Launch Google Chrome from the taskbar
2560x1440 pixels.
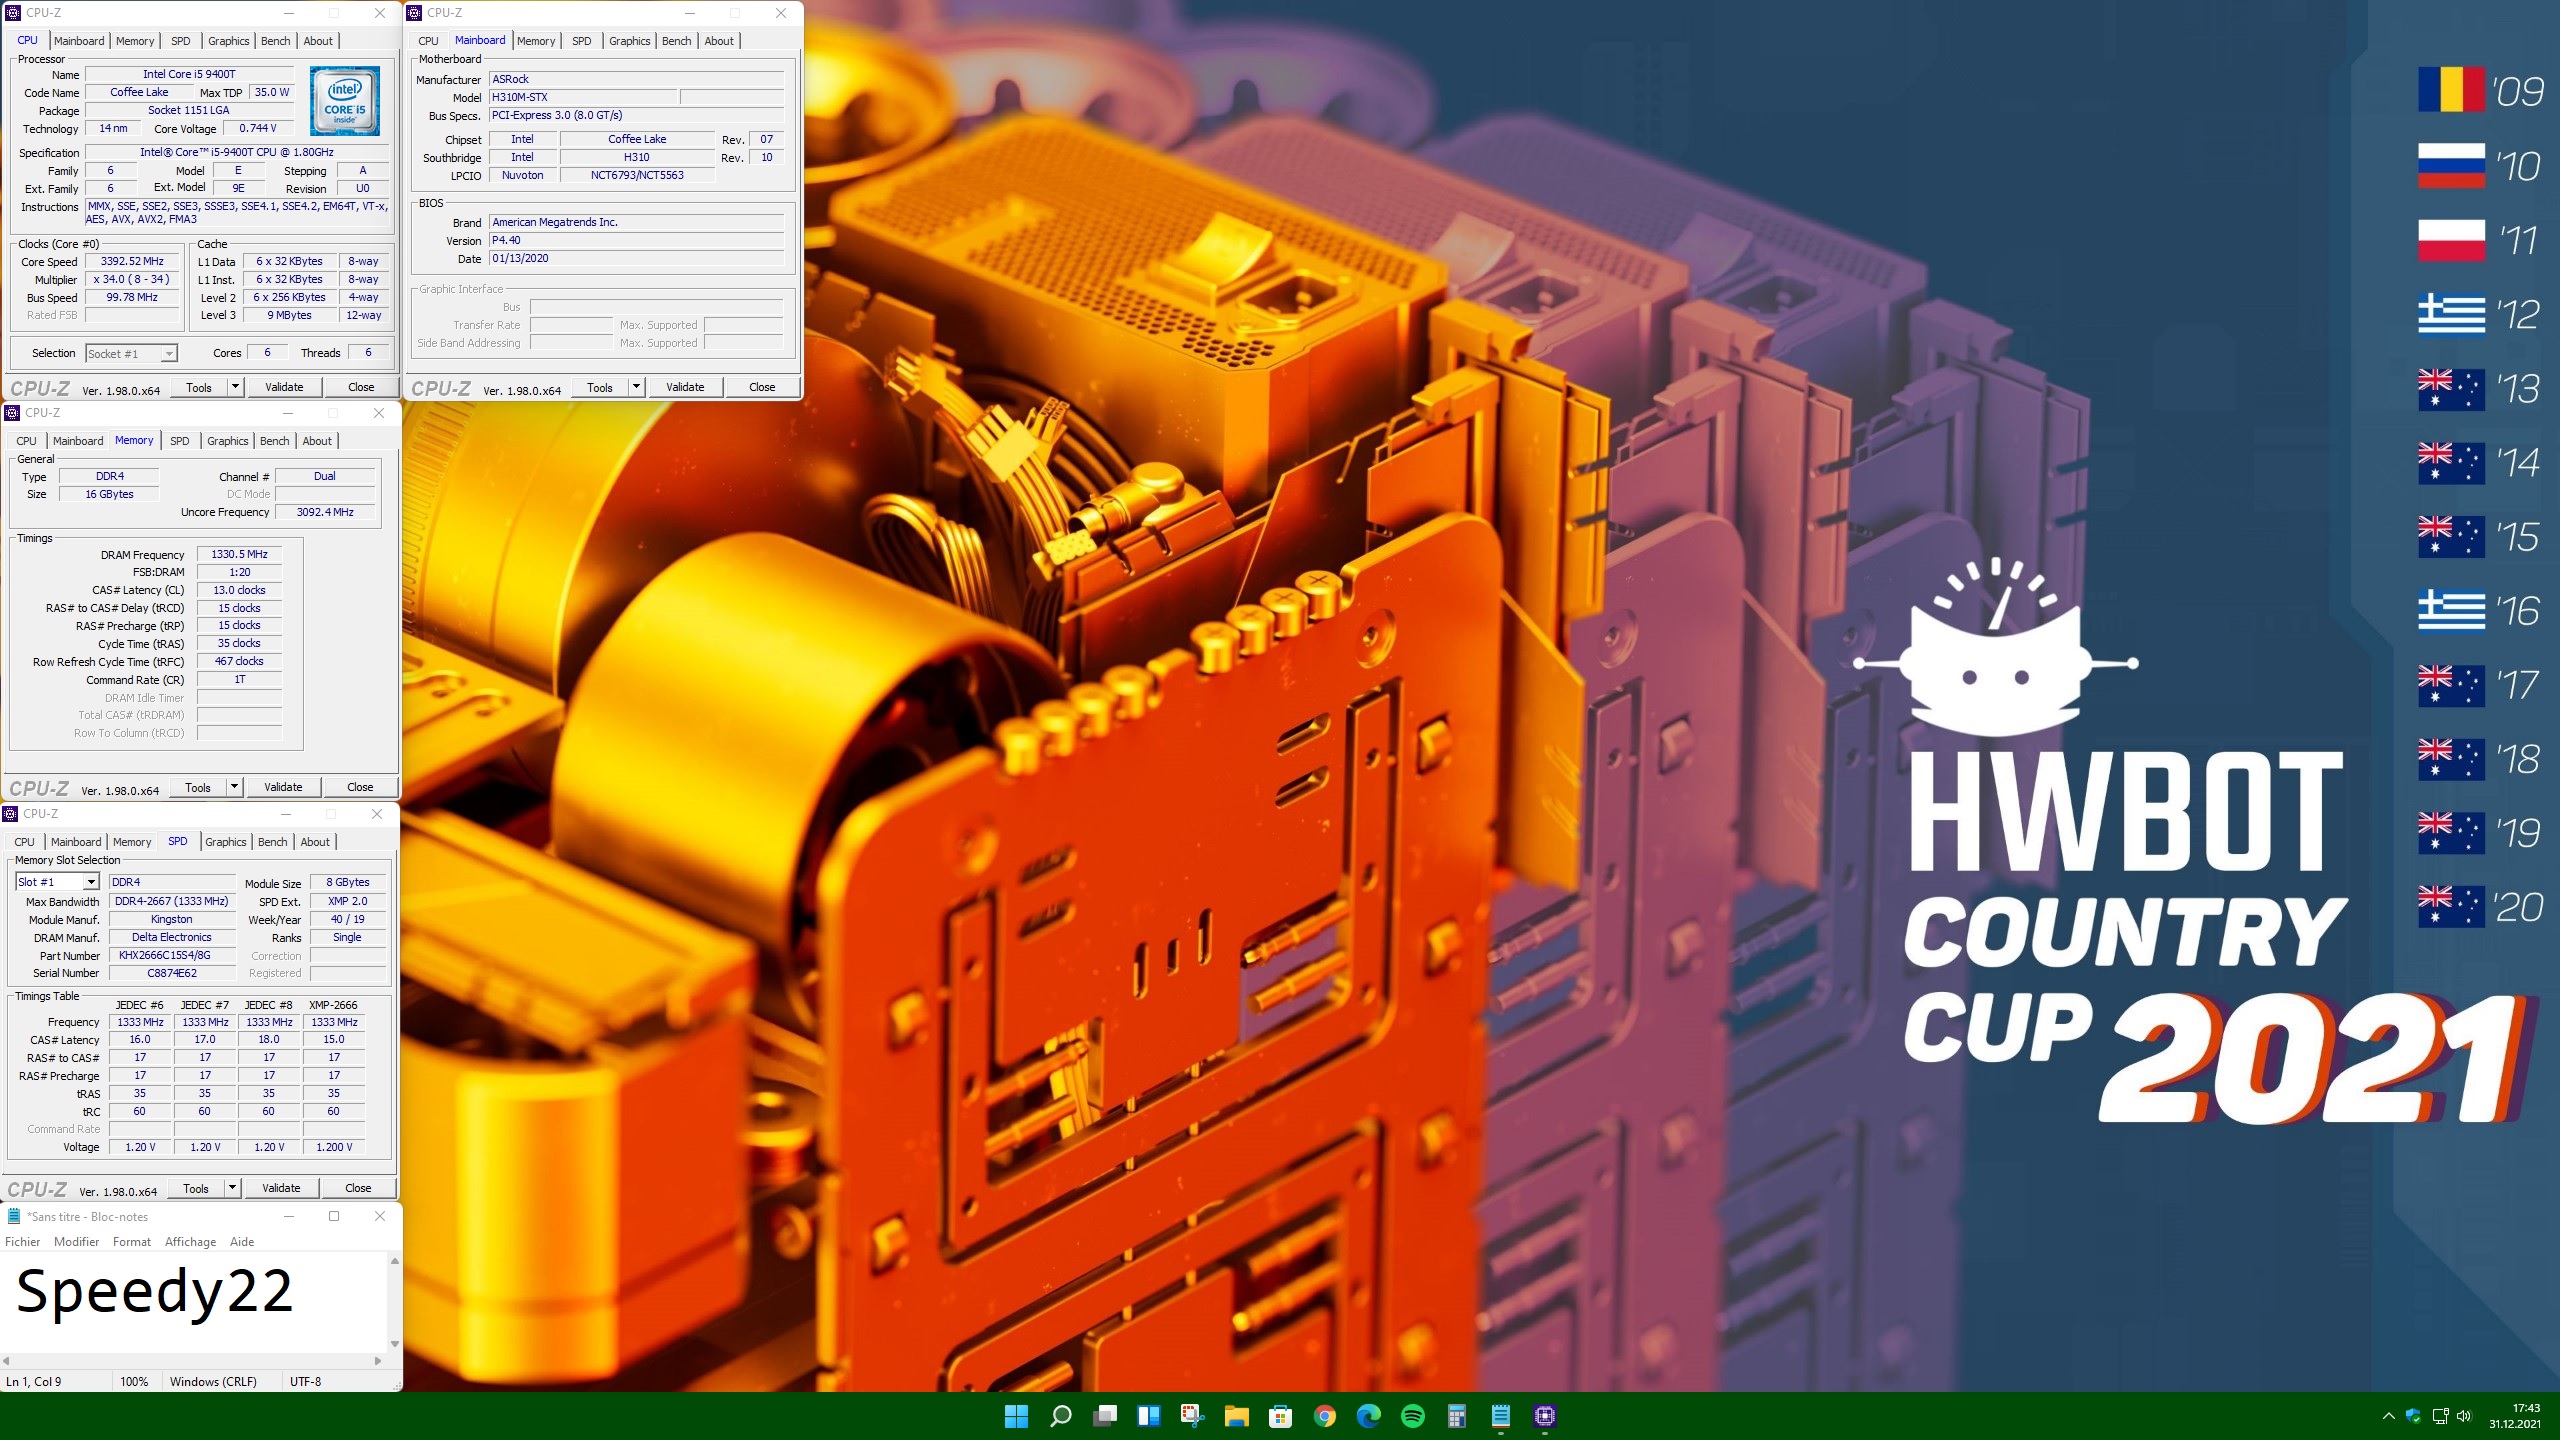coord(1324,1416)
